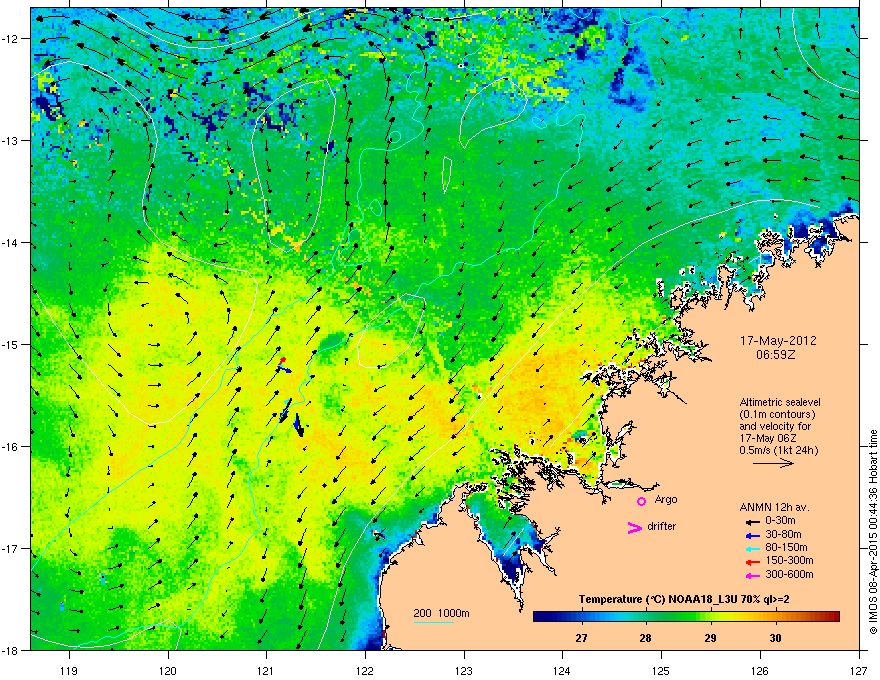The width and height of the screenshot is (880, 680).
Task: Click the cyan 200 1000m depth line sample
Action: click(x=434, y=622)
